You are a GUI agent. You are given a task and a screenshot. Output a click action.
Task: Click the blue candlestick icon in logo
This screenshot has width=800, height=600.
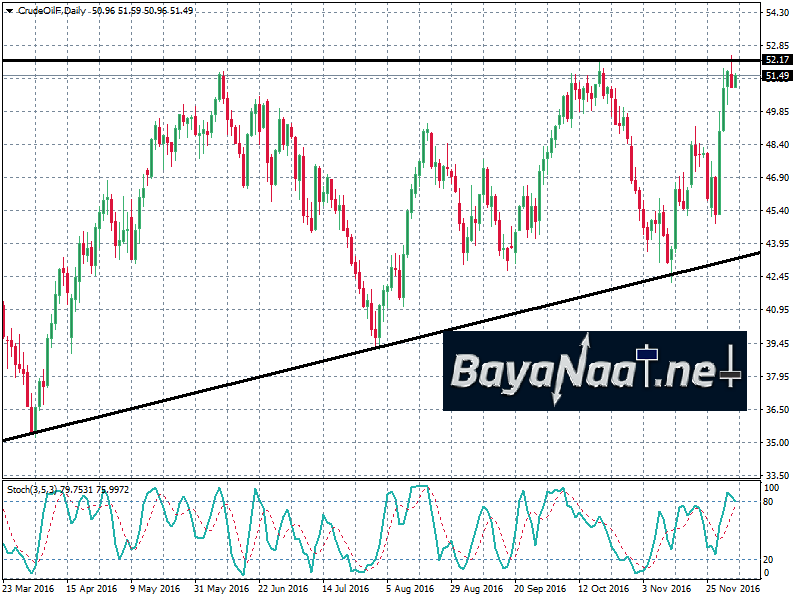coord(647,351)
